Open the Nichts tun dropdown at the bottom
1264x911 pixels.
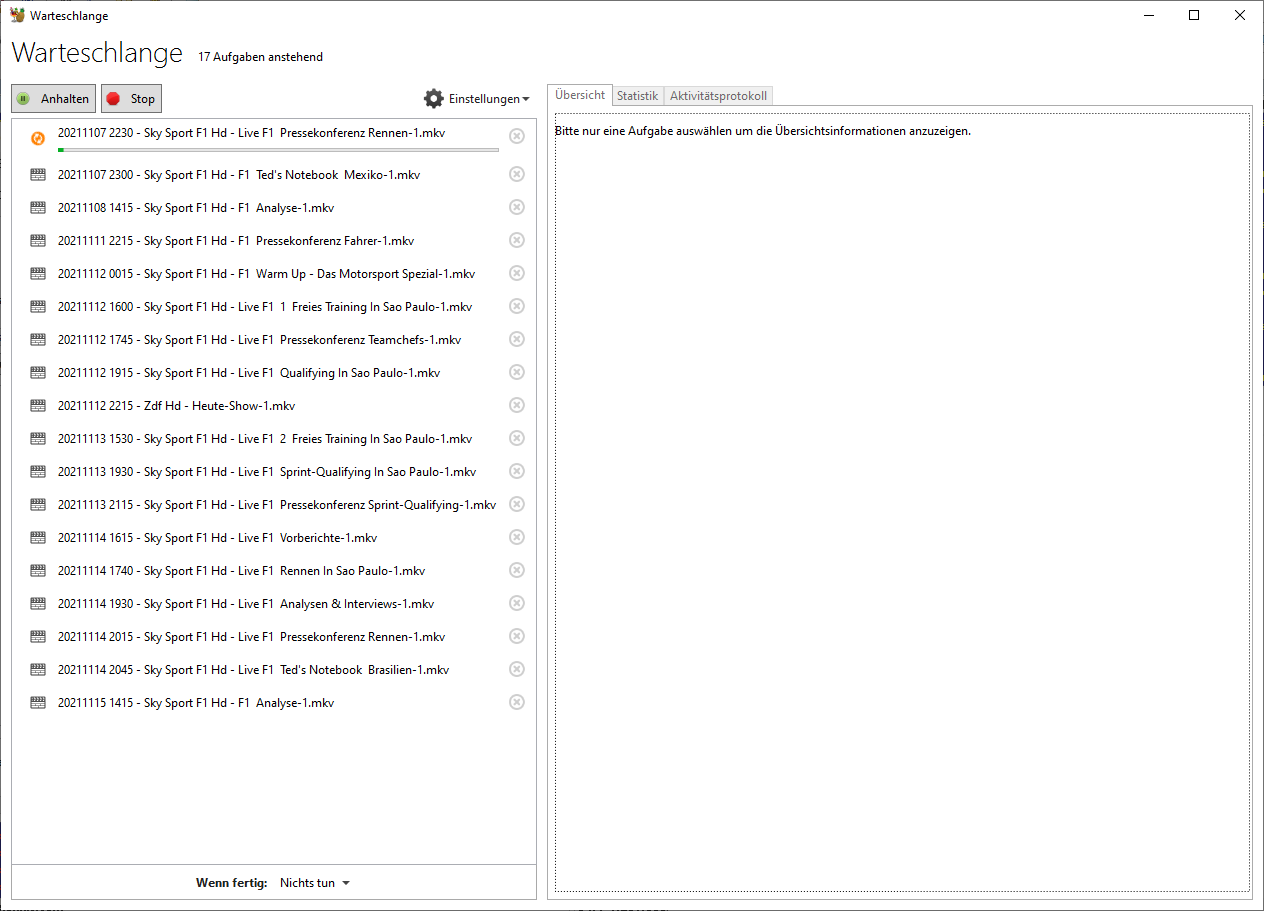click(x=314, y=882)
